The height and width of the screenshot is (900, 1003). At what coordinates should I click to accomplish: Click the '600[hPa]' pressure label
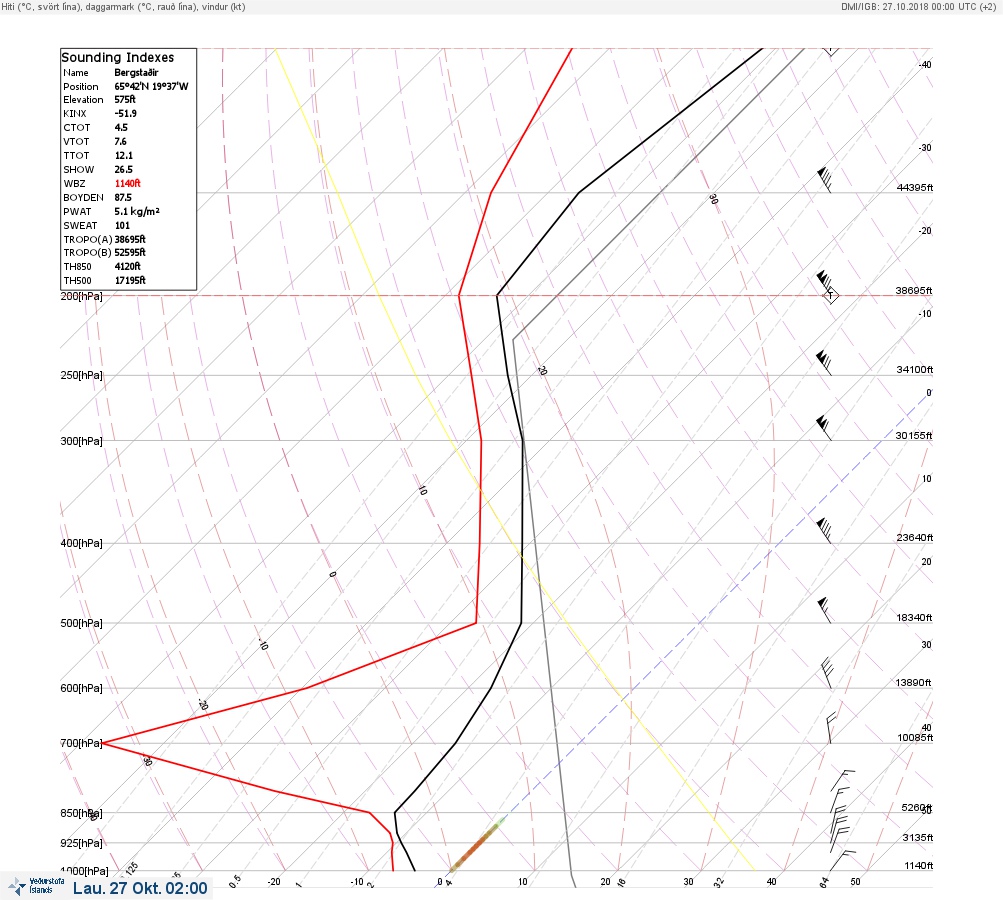point(81,688)
